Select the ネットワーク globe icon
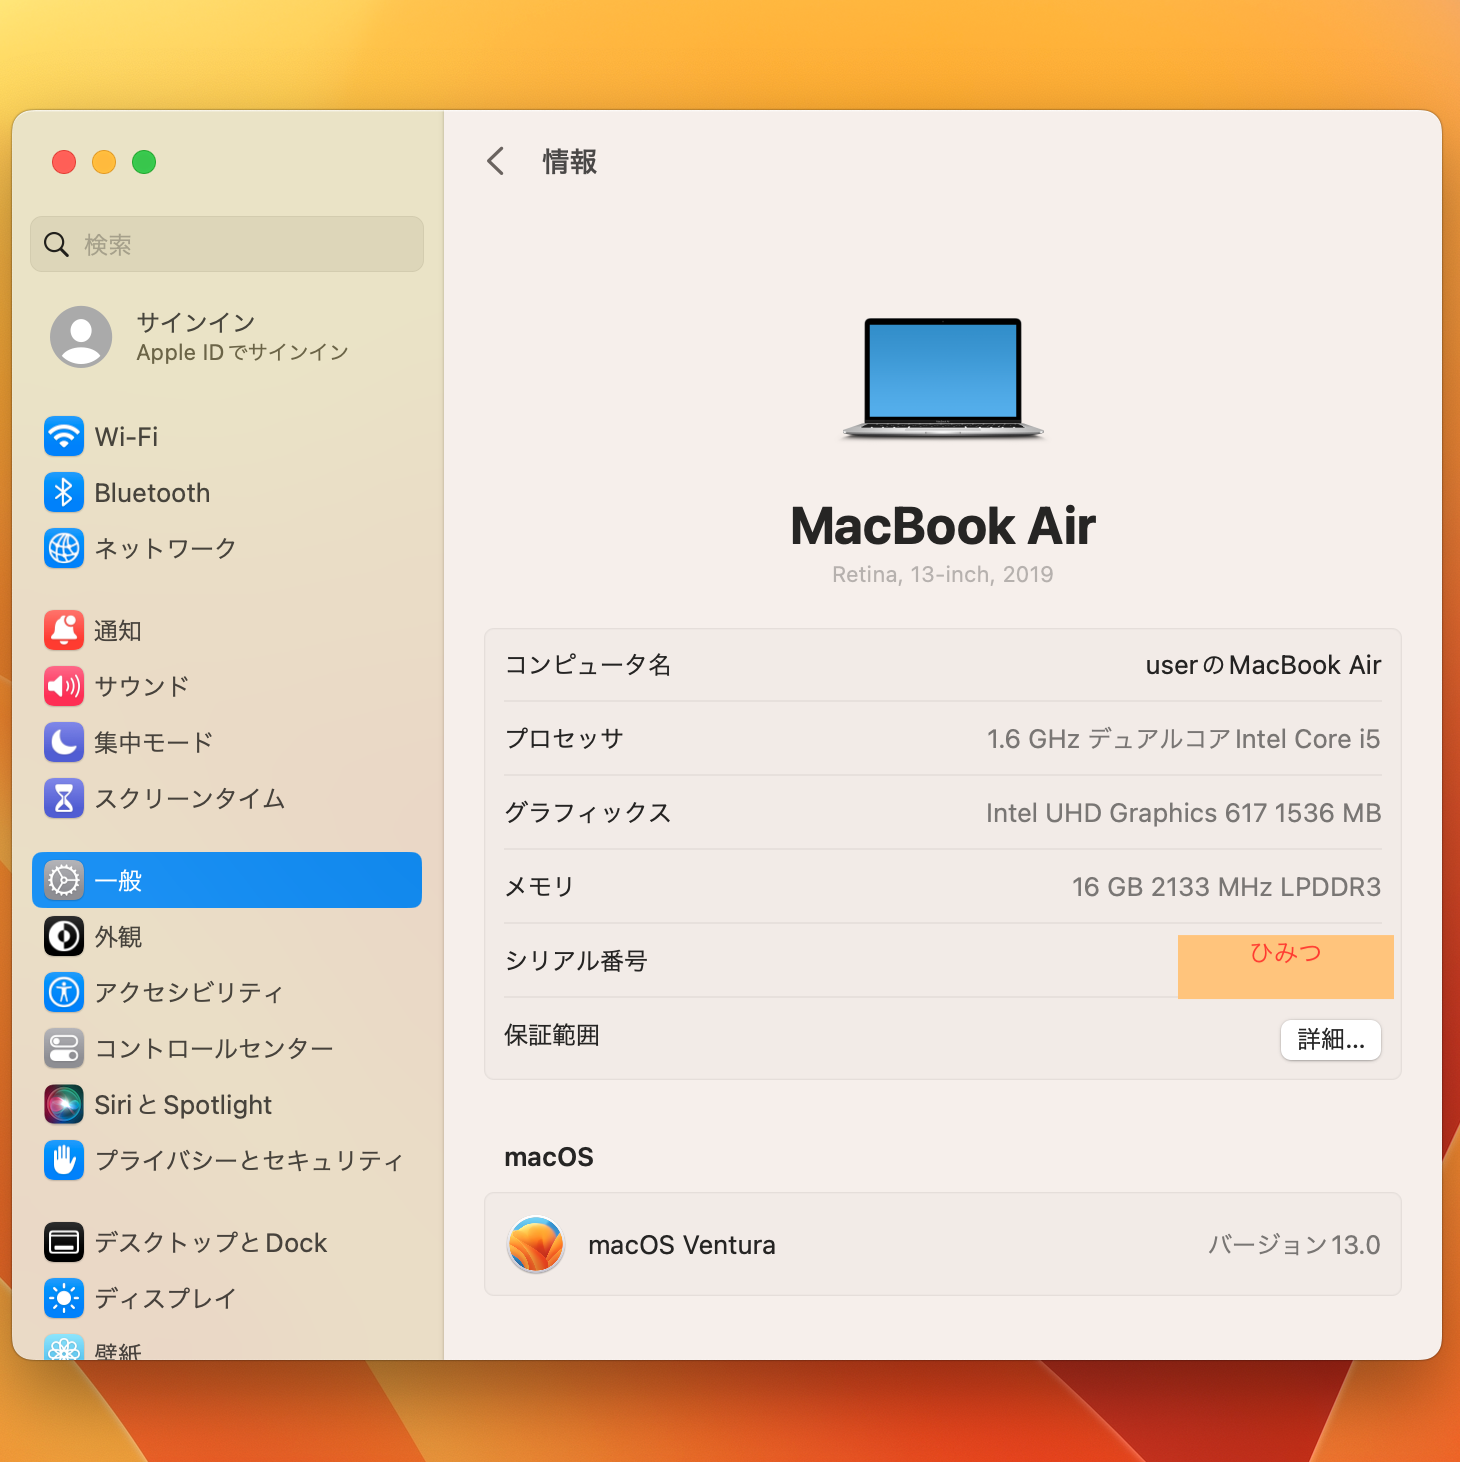Image resolution: width=1460 pixels, height=1462 pixels. (64, 548)
